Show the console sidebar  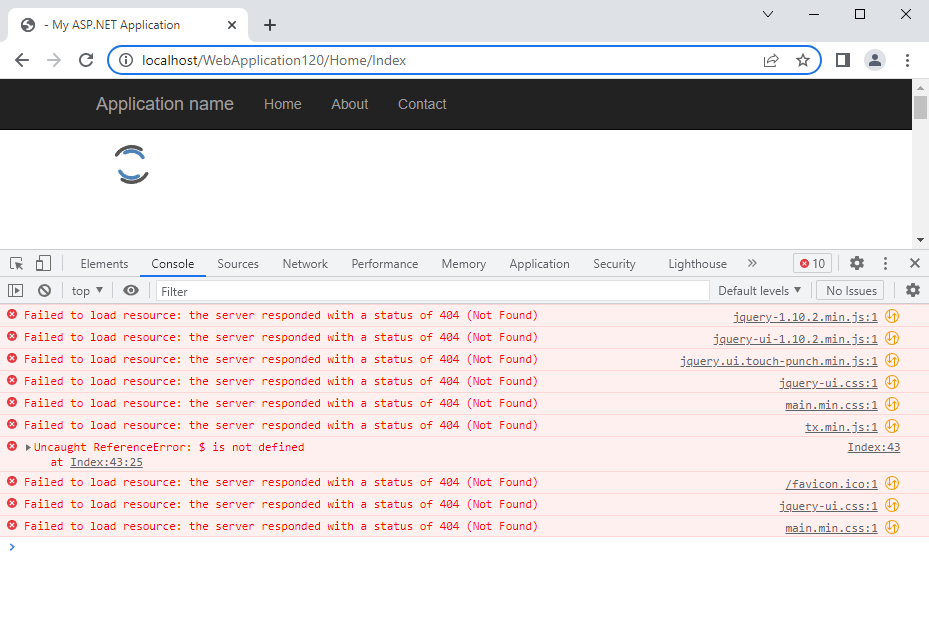pyautogui.click(x=15, y=291)
